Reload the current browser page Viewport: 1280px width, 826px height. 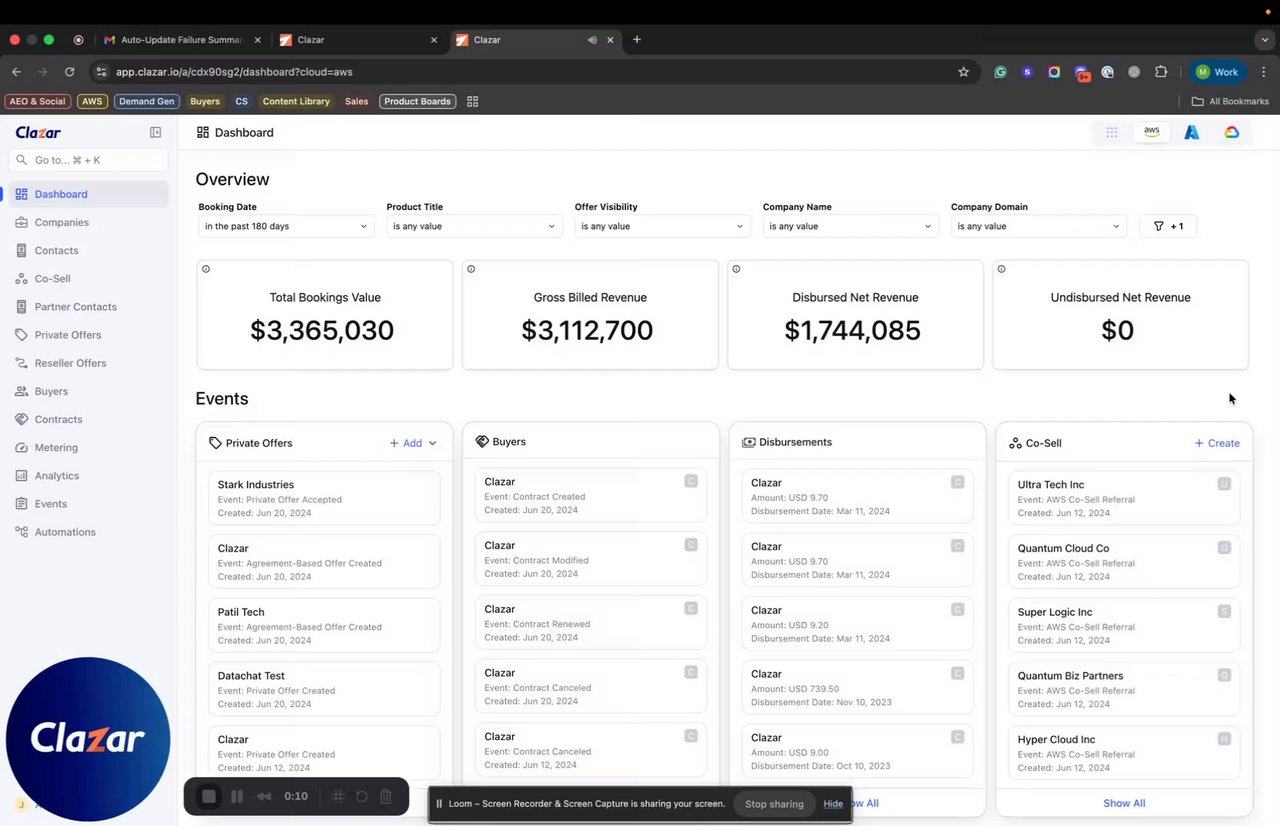click(x=70, y=72)
